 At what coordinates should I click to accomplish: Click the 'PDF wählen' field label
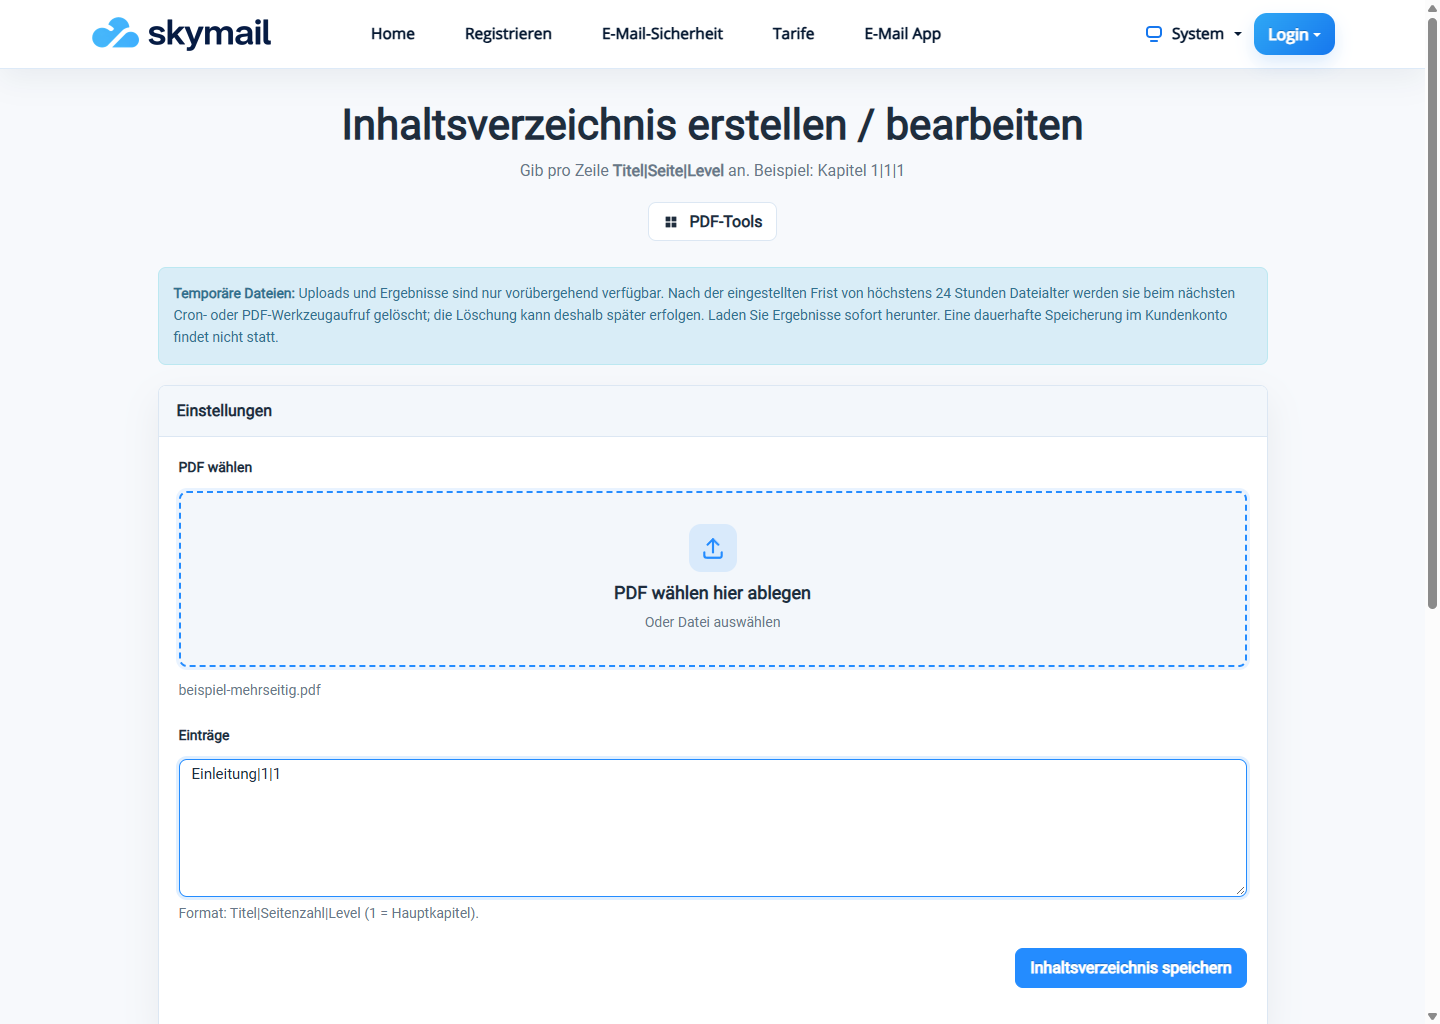[216, 467]
